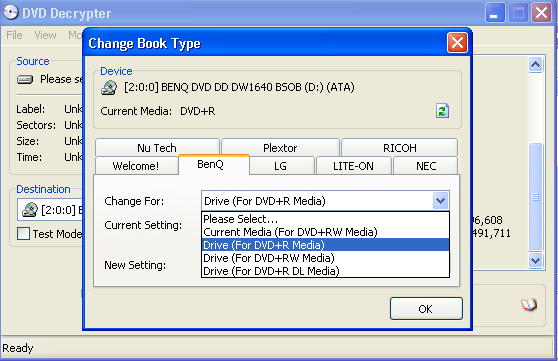
Task: Click the Destination drive icon
Action: 30,210
